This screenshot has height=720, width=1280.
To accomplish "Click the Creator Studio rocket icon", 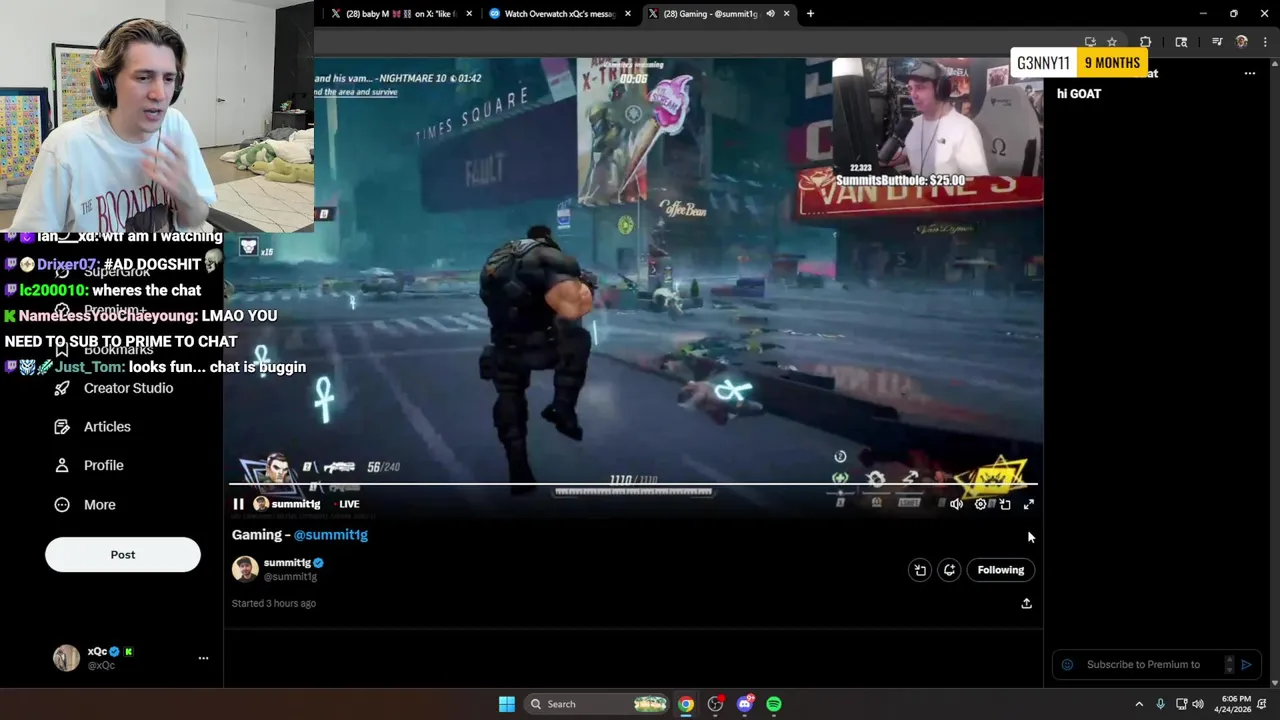I will pos(62,388).
